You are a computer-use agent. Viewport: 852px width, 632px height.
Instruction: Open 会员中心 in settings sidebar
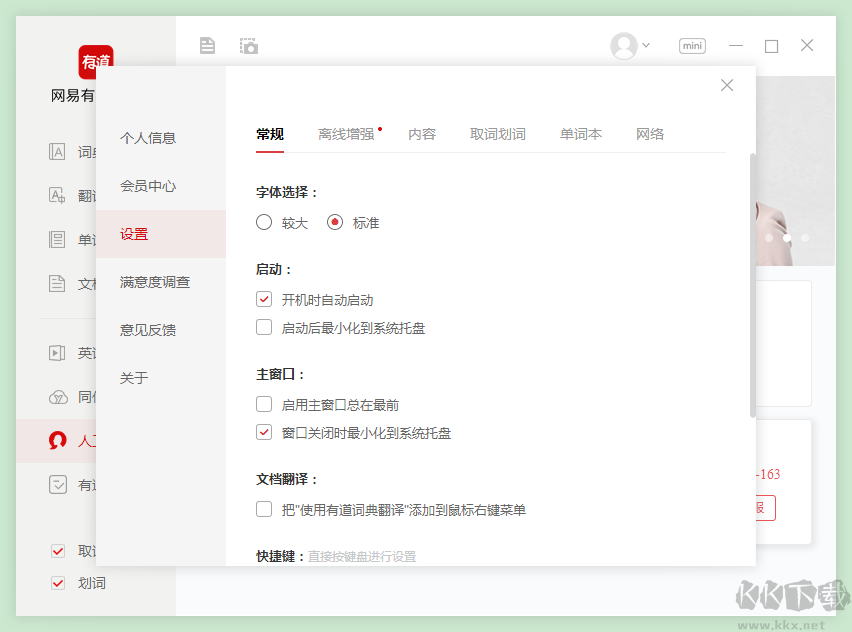click(148, 186)
